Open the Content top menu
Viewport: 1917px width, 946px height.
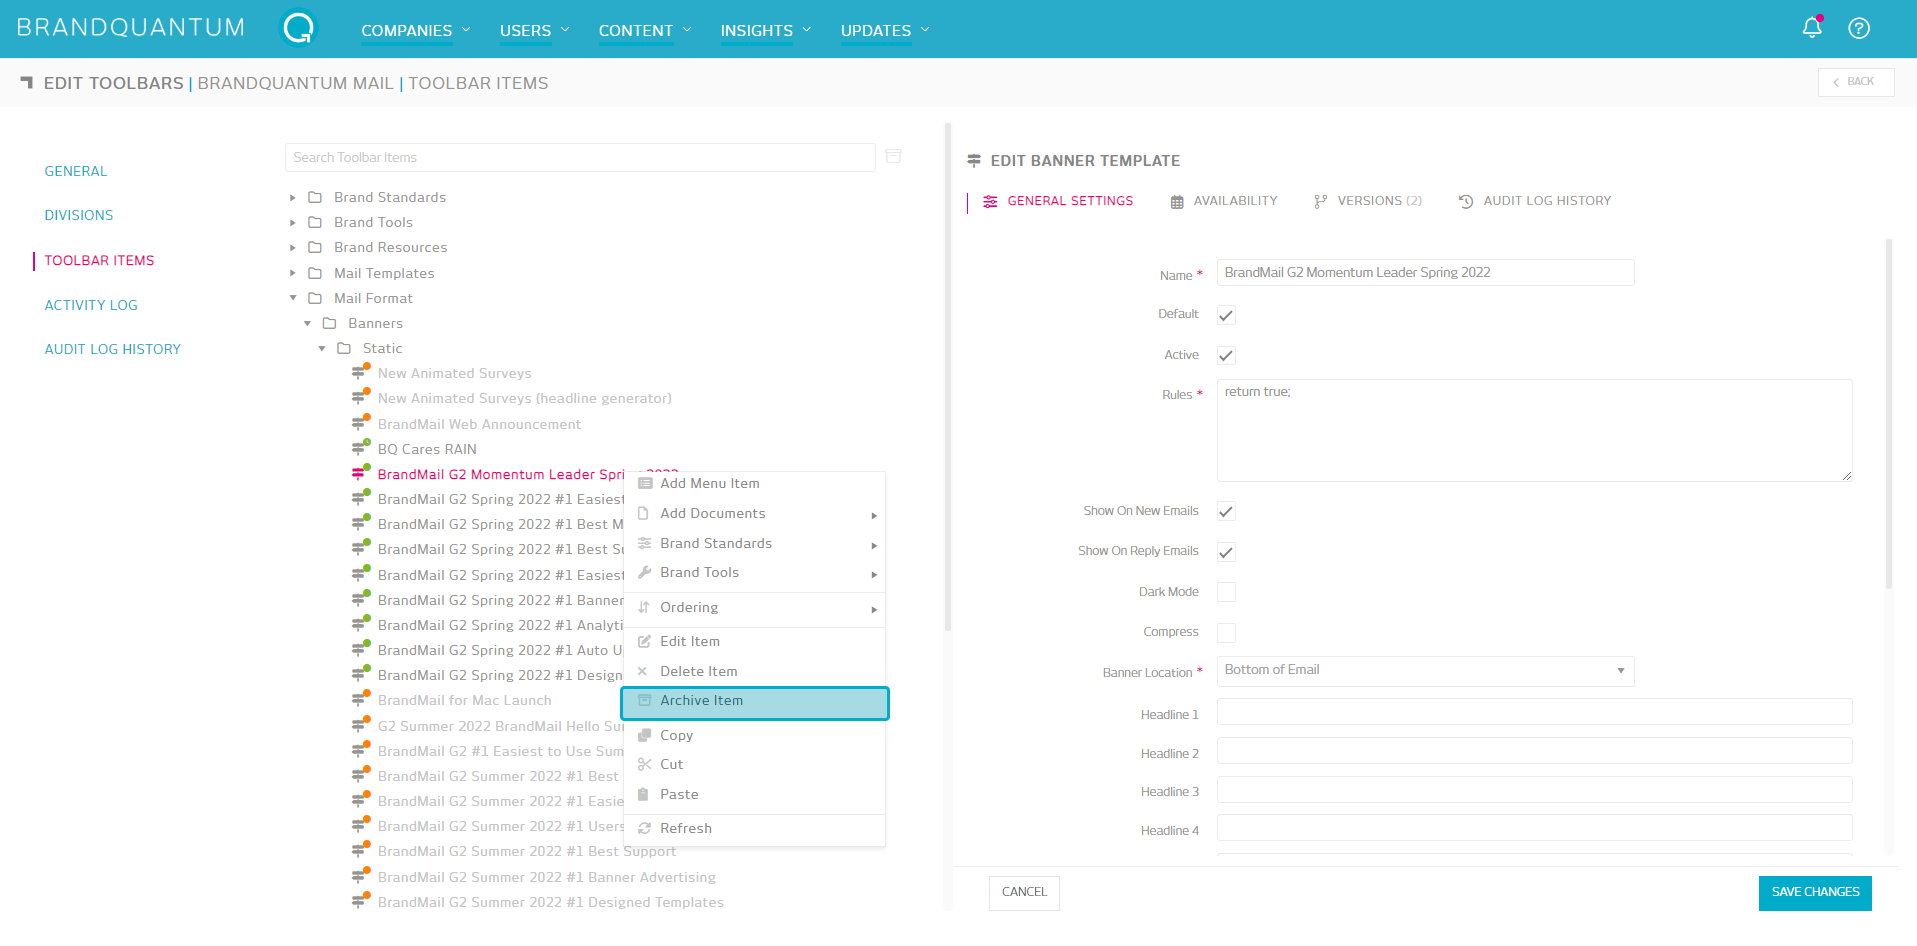pyautogui.click(x=645, y=31)
